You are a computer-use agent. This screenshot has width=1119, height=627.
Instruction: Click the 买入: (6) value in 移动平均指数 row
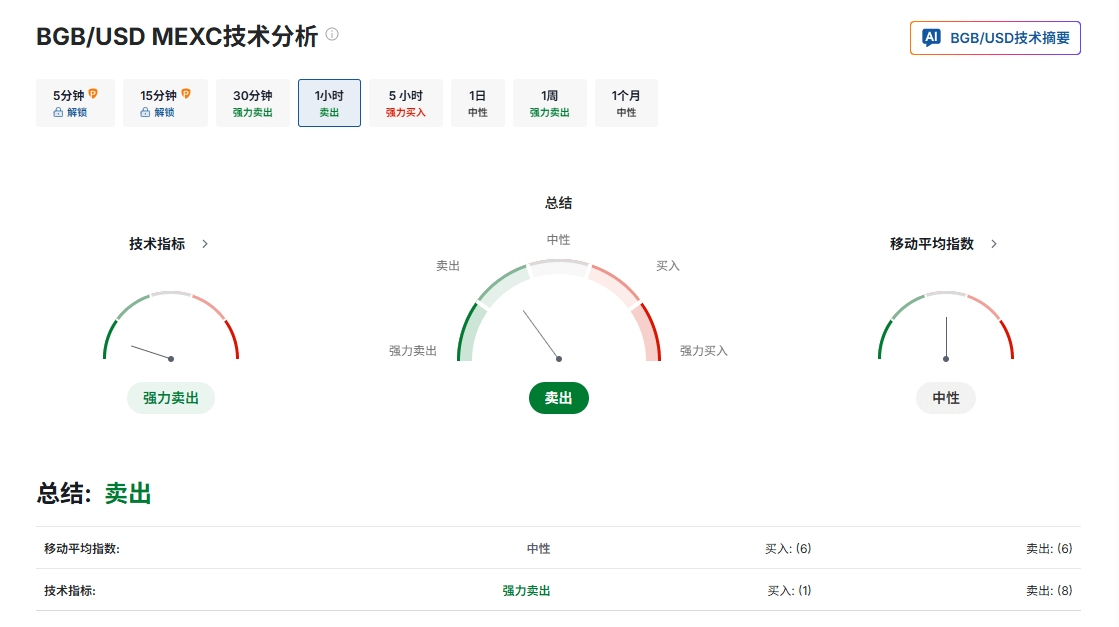[x=788, y=549]
